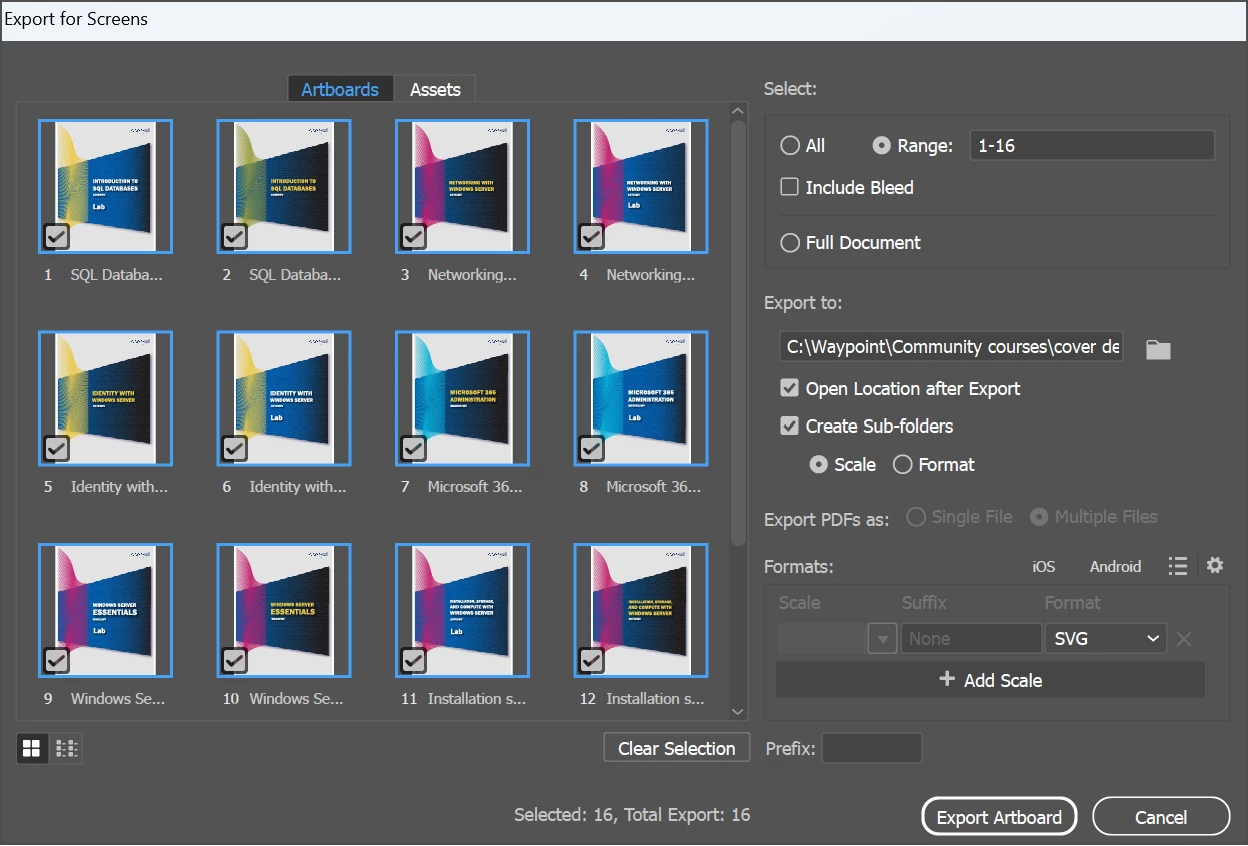1248x846 pixels.
Task: Choose Scale sub-folder option
Action: click(819, 465)
